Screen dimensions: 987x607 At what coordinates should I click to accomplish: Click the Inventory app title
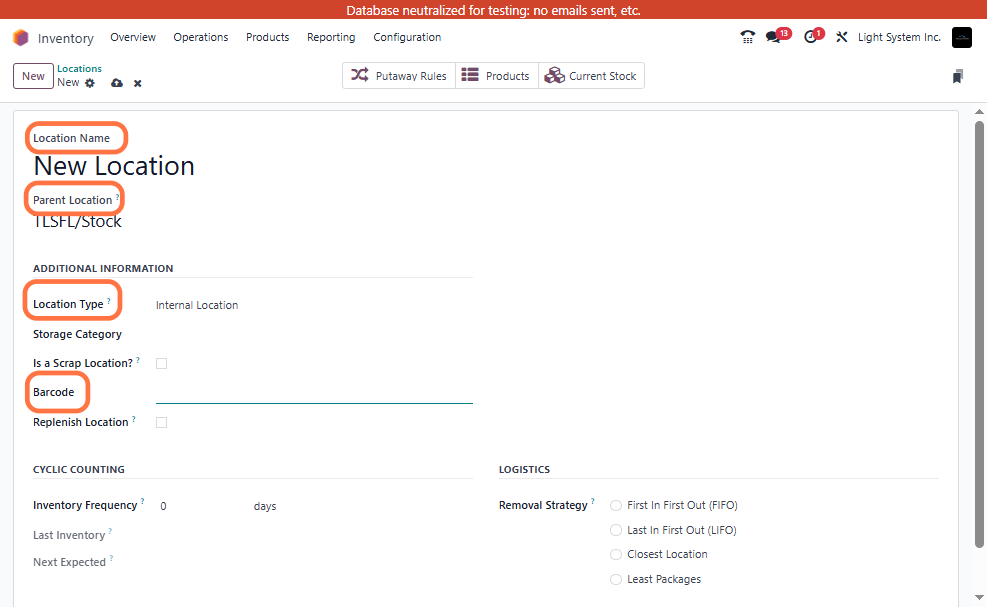click(x=65, y=38)
